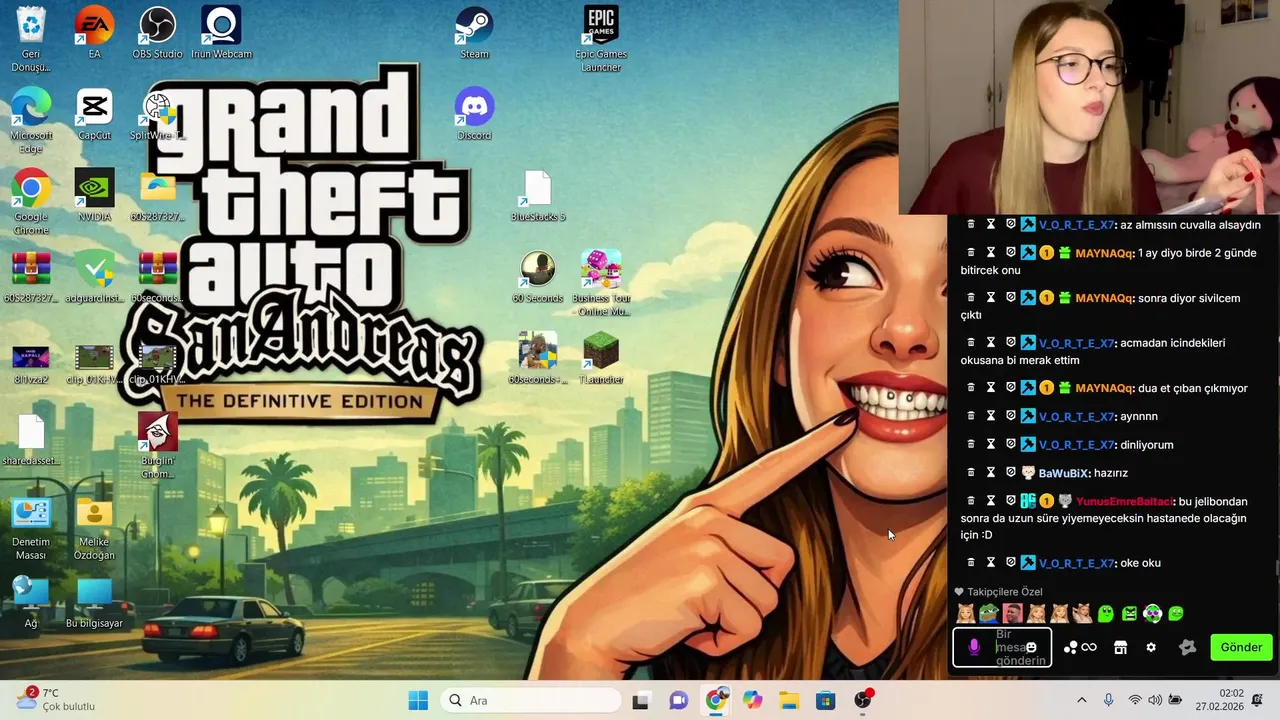Click the purple microphone in chat box
Screen dimensions: 1280x720
(974, 648)
